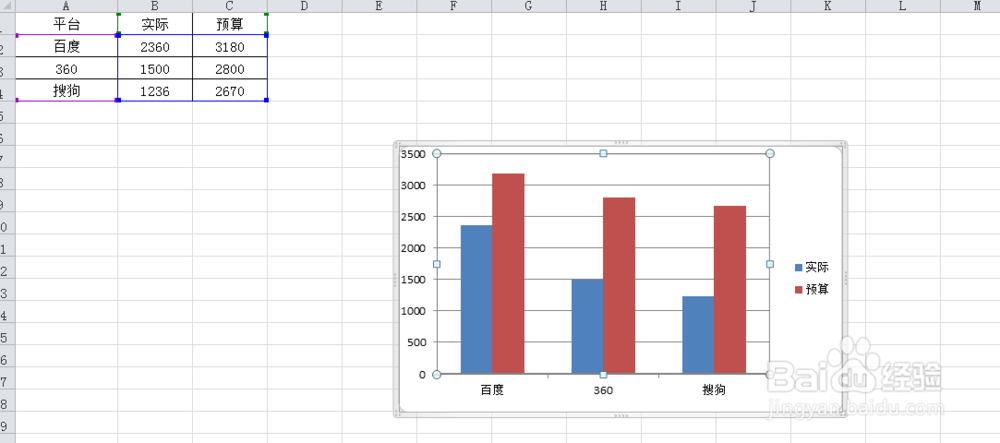This screenshot has height=443, width=1000.
Task: Click plot area bottom-left corner handle
Action: click(437, 375)
